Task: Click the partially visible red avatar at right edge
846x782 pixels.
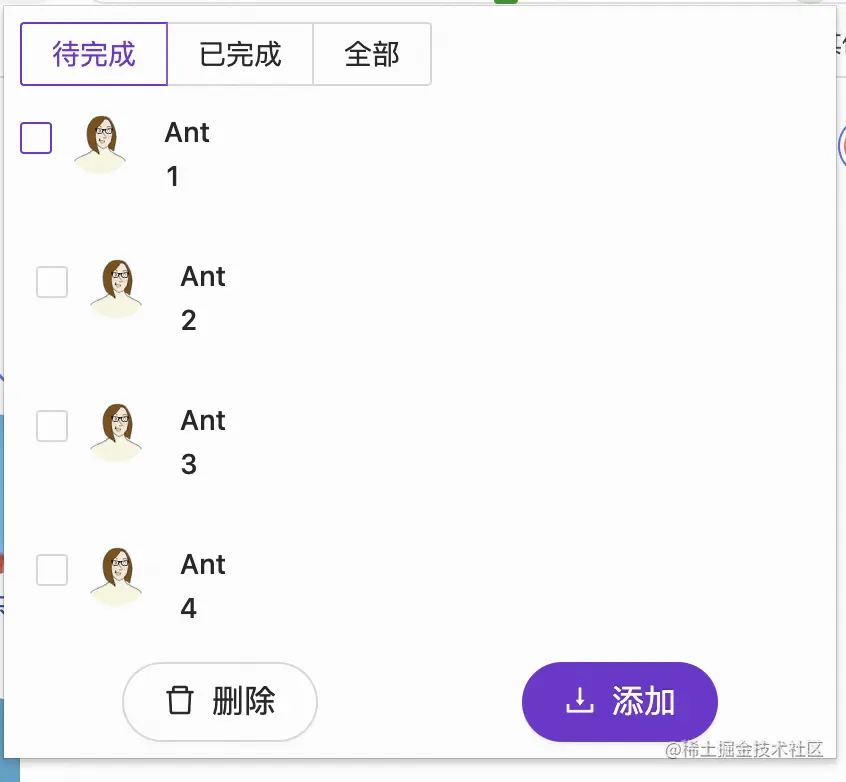Action: pos(842,145)
